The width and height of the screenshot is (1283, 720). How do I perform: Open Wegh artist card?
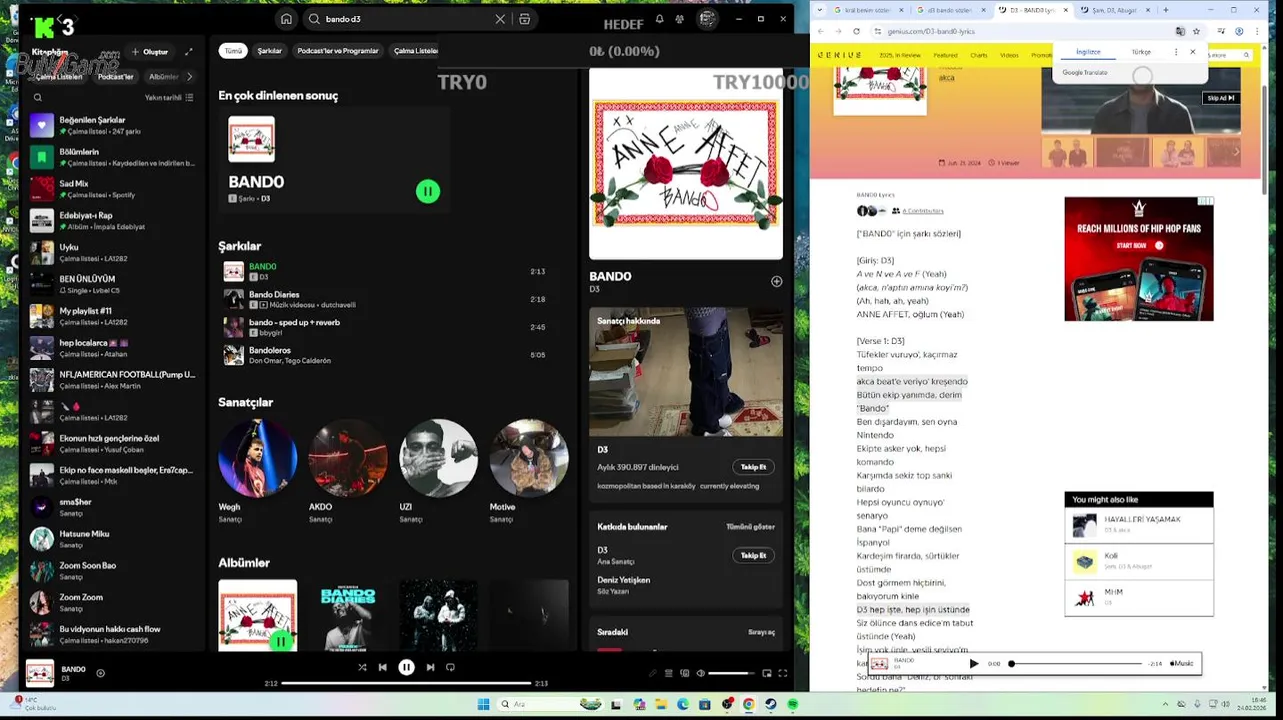click(257, 470)
